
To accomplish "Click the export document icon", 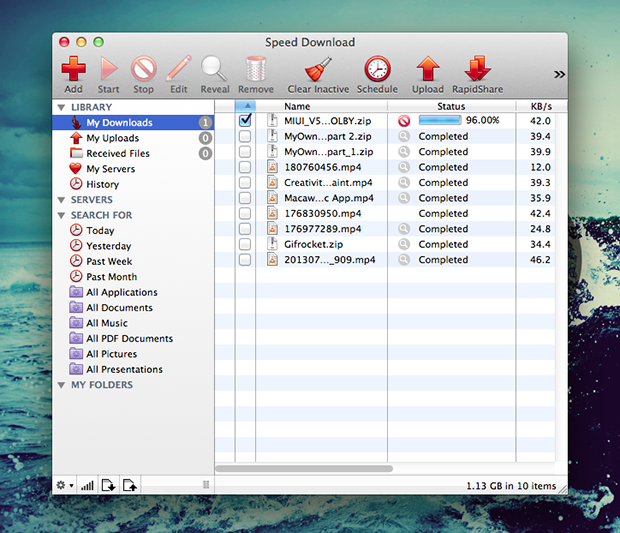I will (130, 485).
